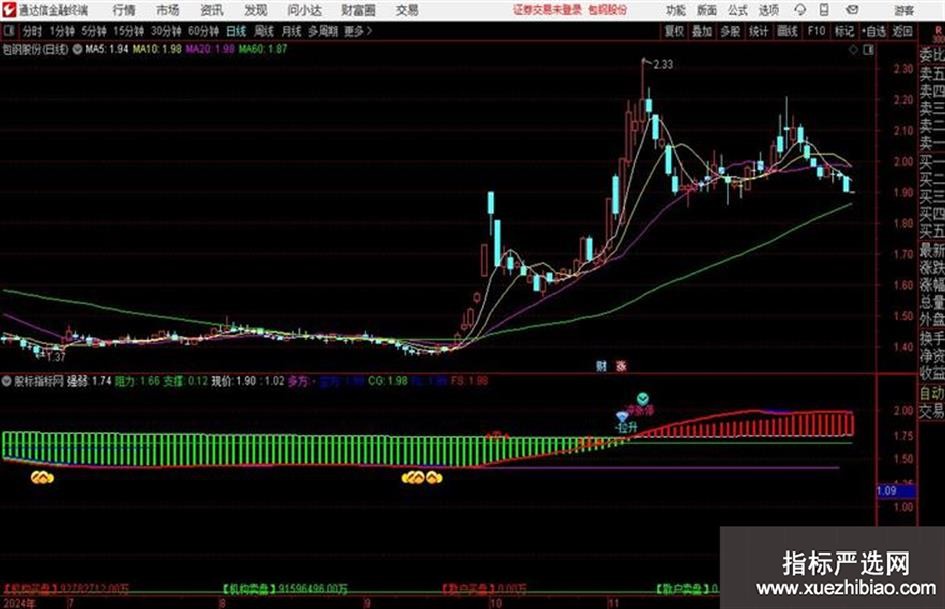The image size is (945, 609).
Task: Switch to the 分时 period tab
Action: (33, 31)
